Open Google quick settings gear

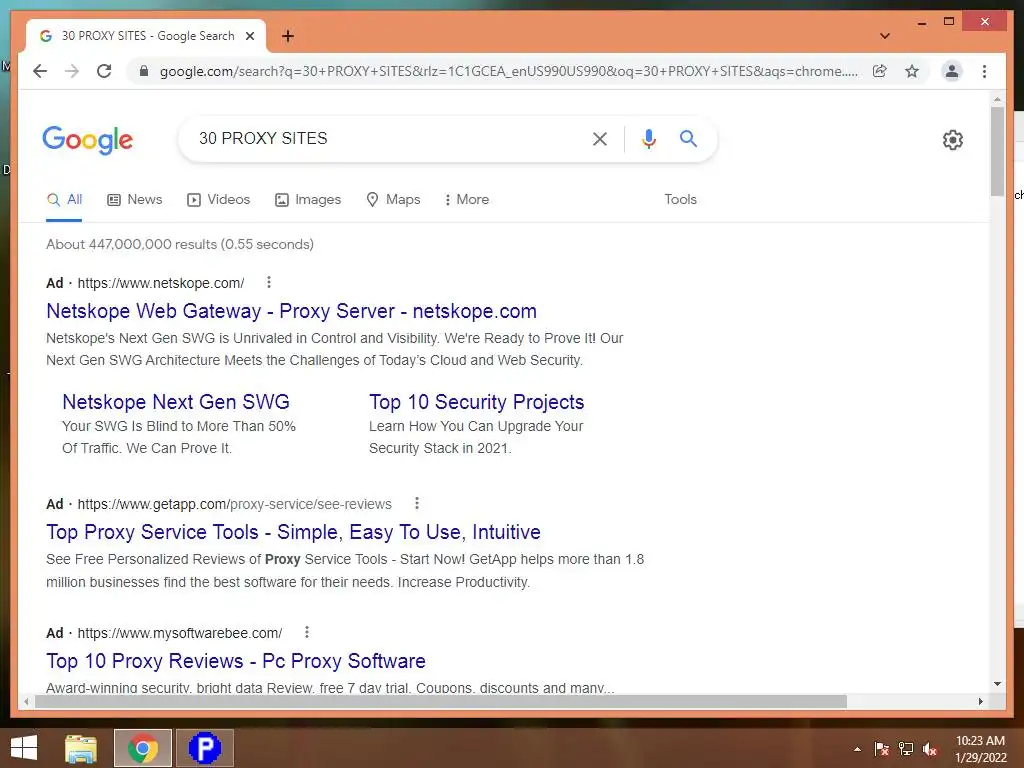953,140
